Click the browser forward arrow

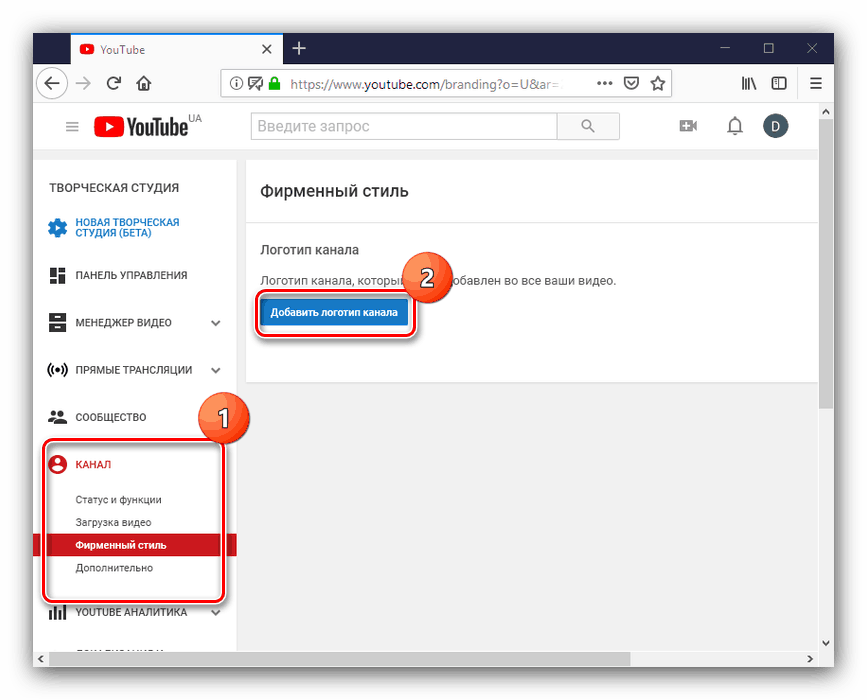83,83
